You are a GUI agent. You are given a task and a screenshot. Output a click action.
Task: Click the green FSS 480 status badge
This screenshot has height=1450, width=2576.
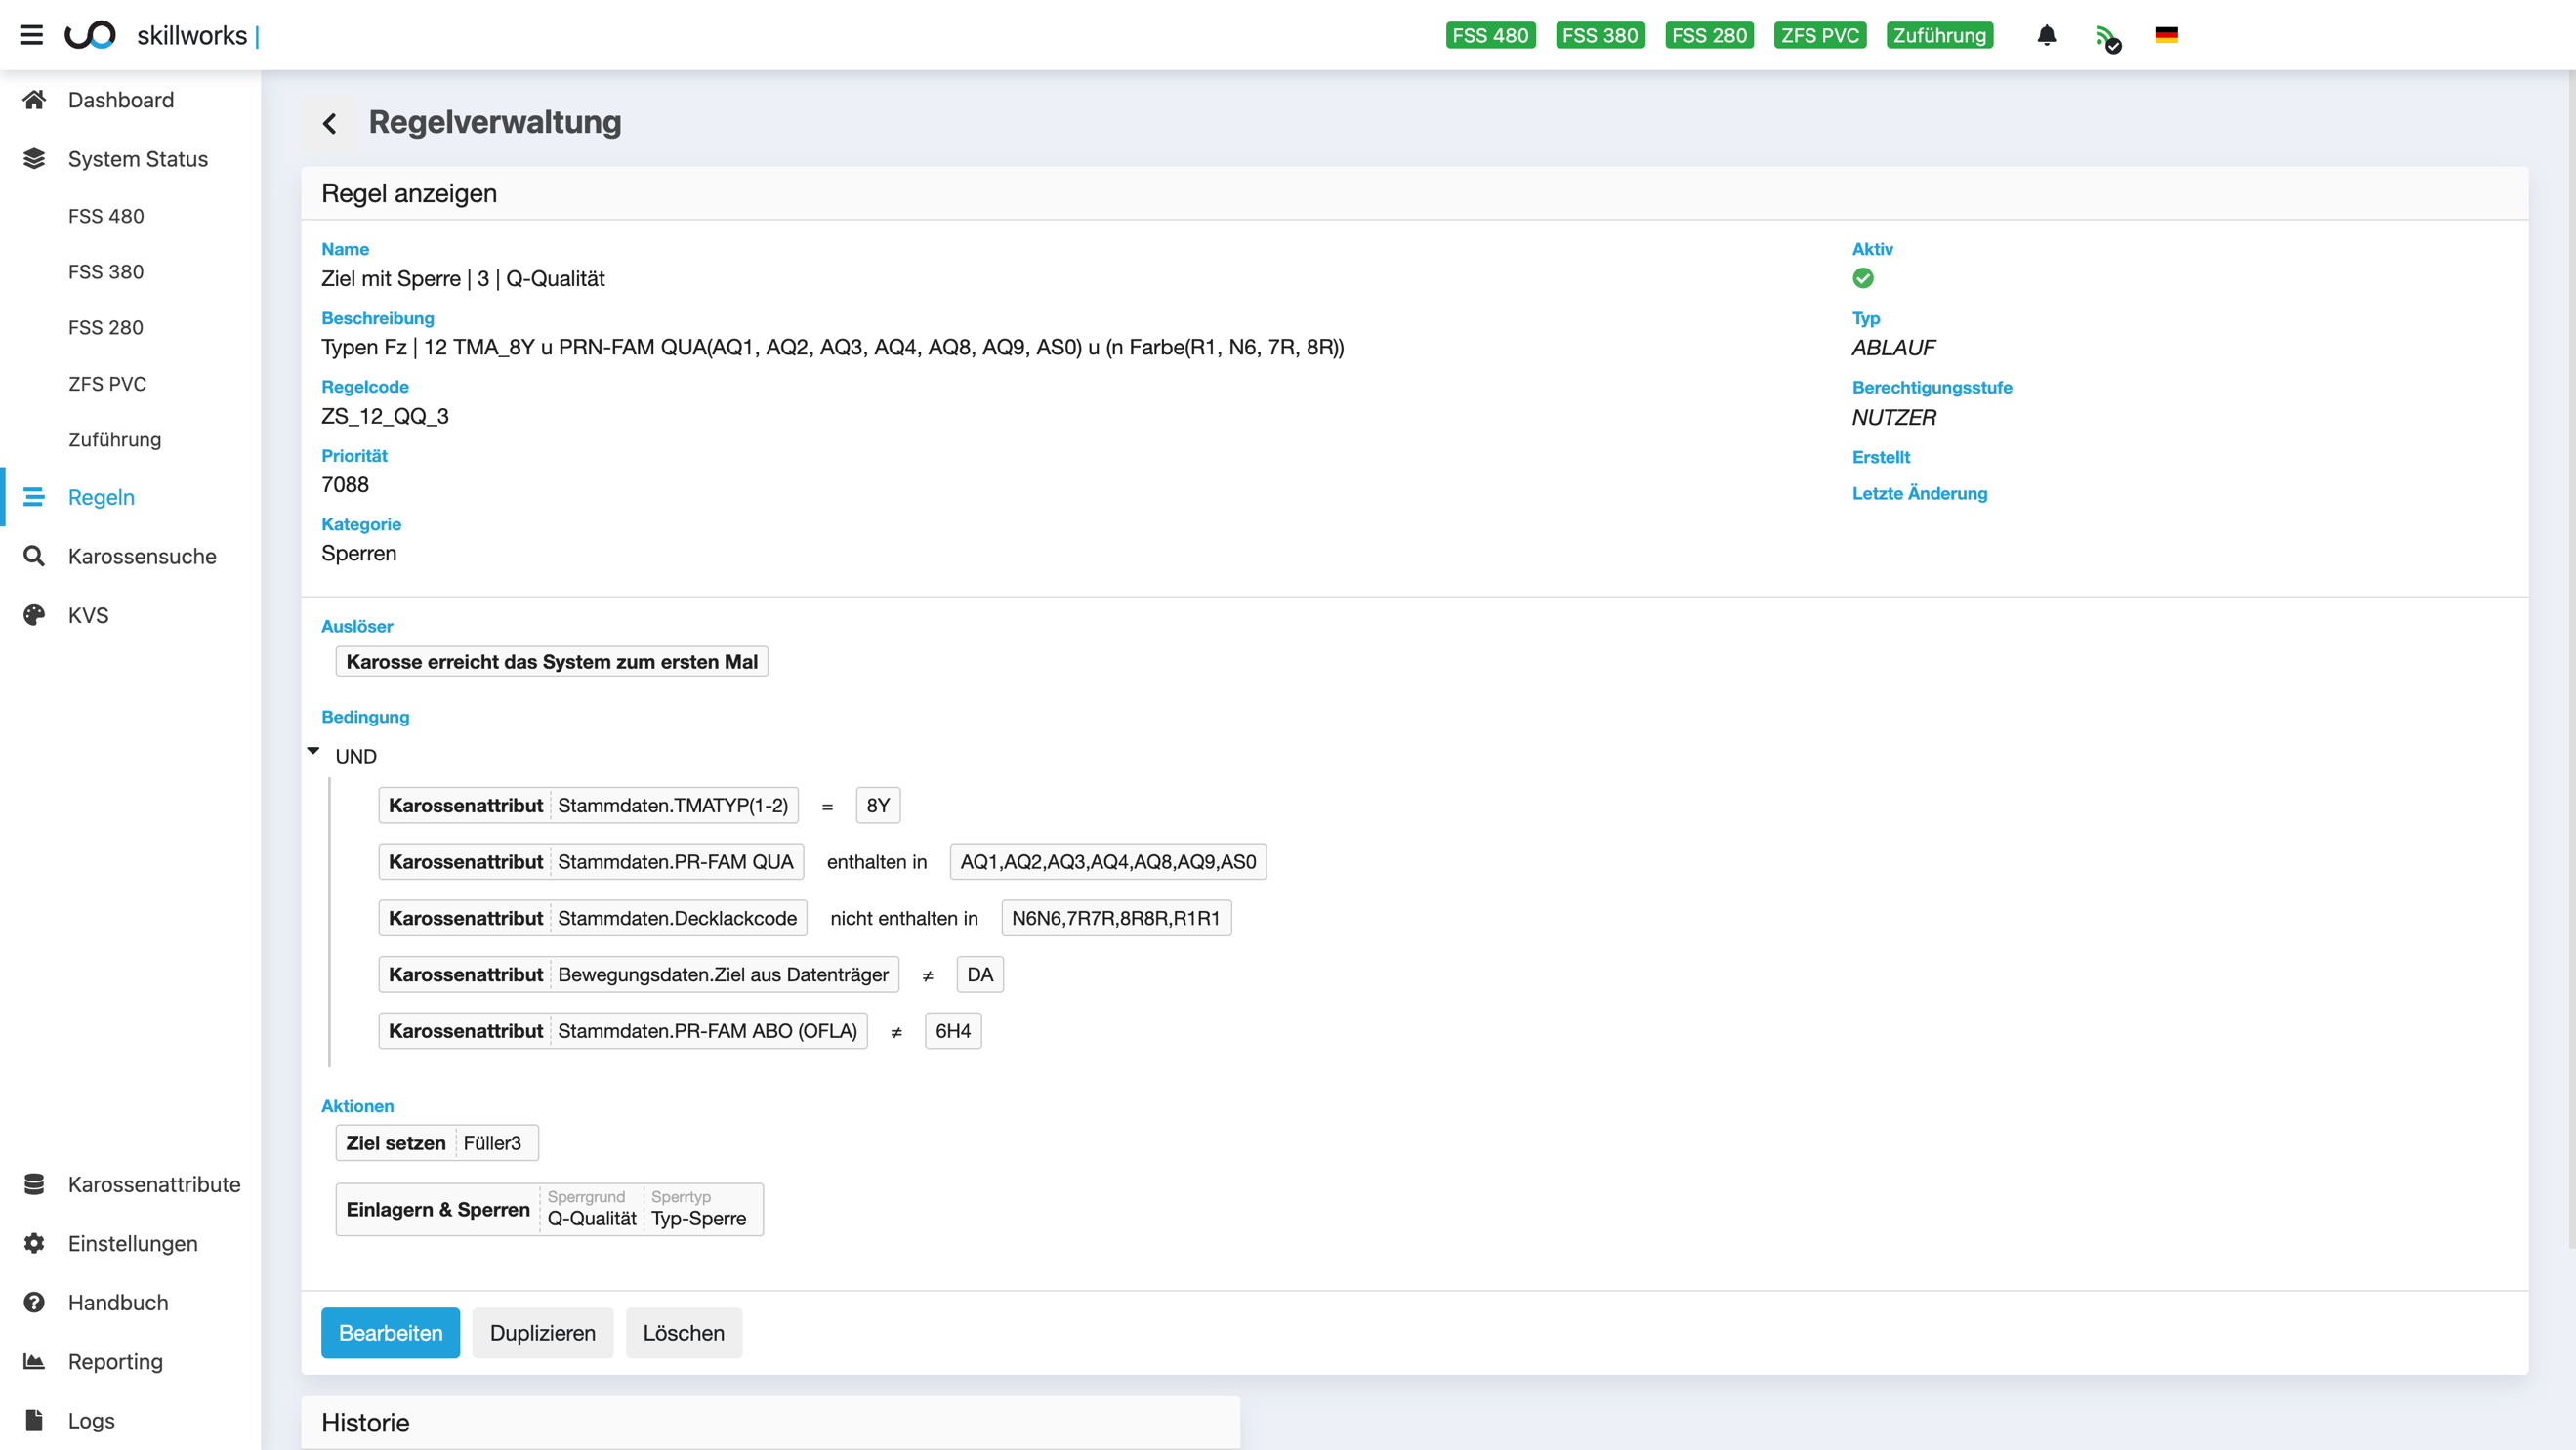pos(1490,35)
